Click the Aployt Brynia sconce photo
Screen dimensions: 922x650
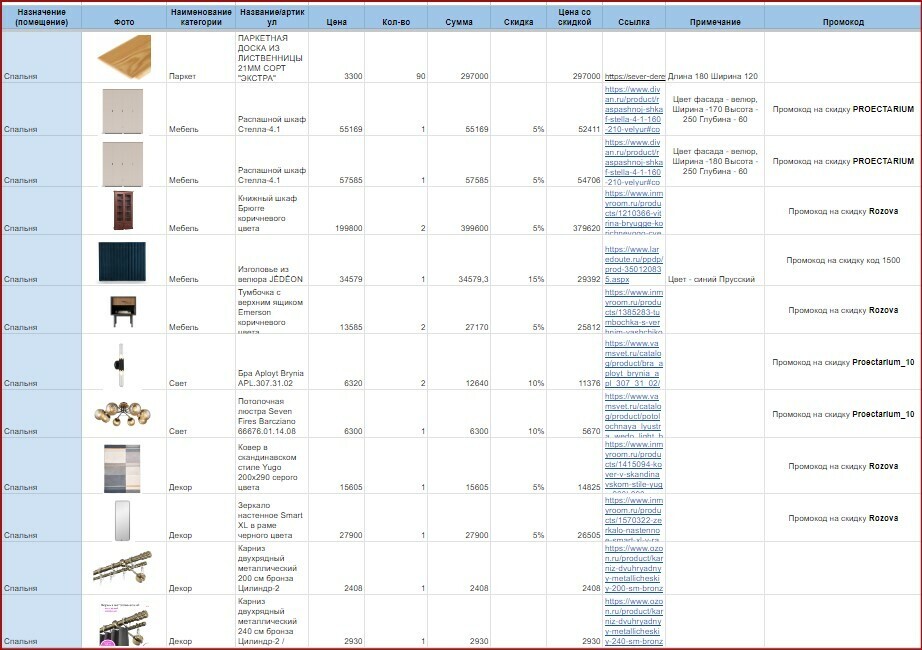(x=121, y=365)
